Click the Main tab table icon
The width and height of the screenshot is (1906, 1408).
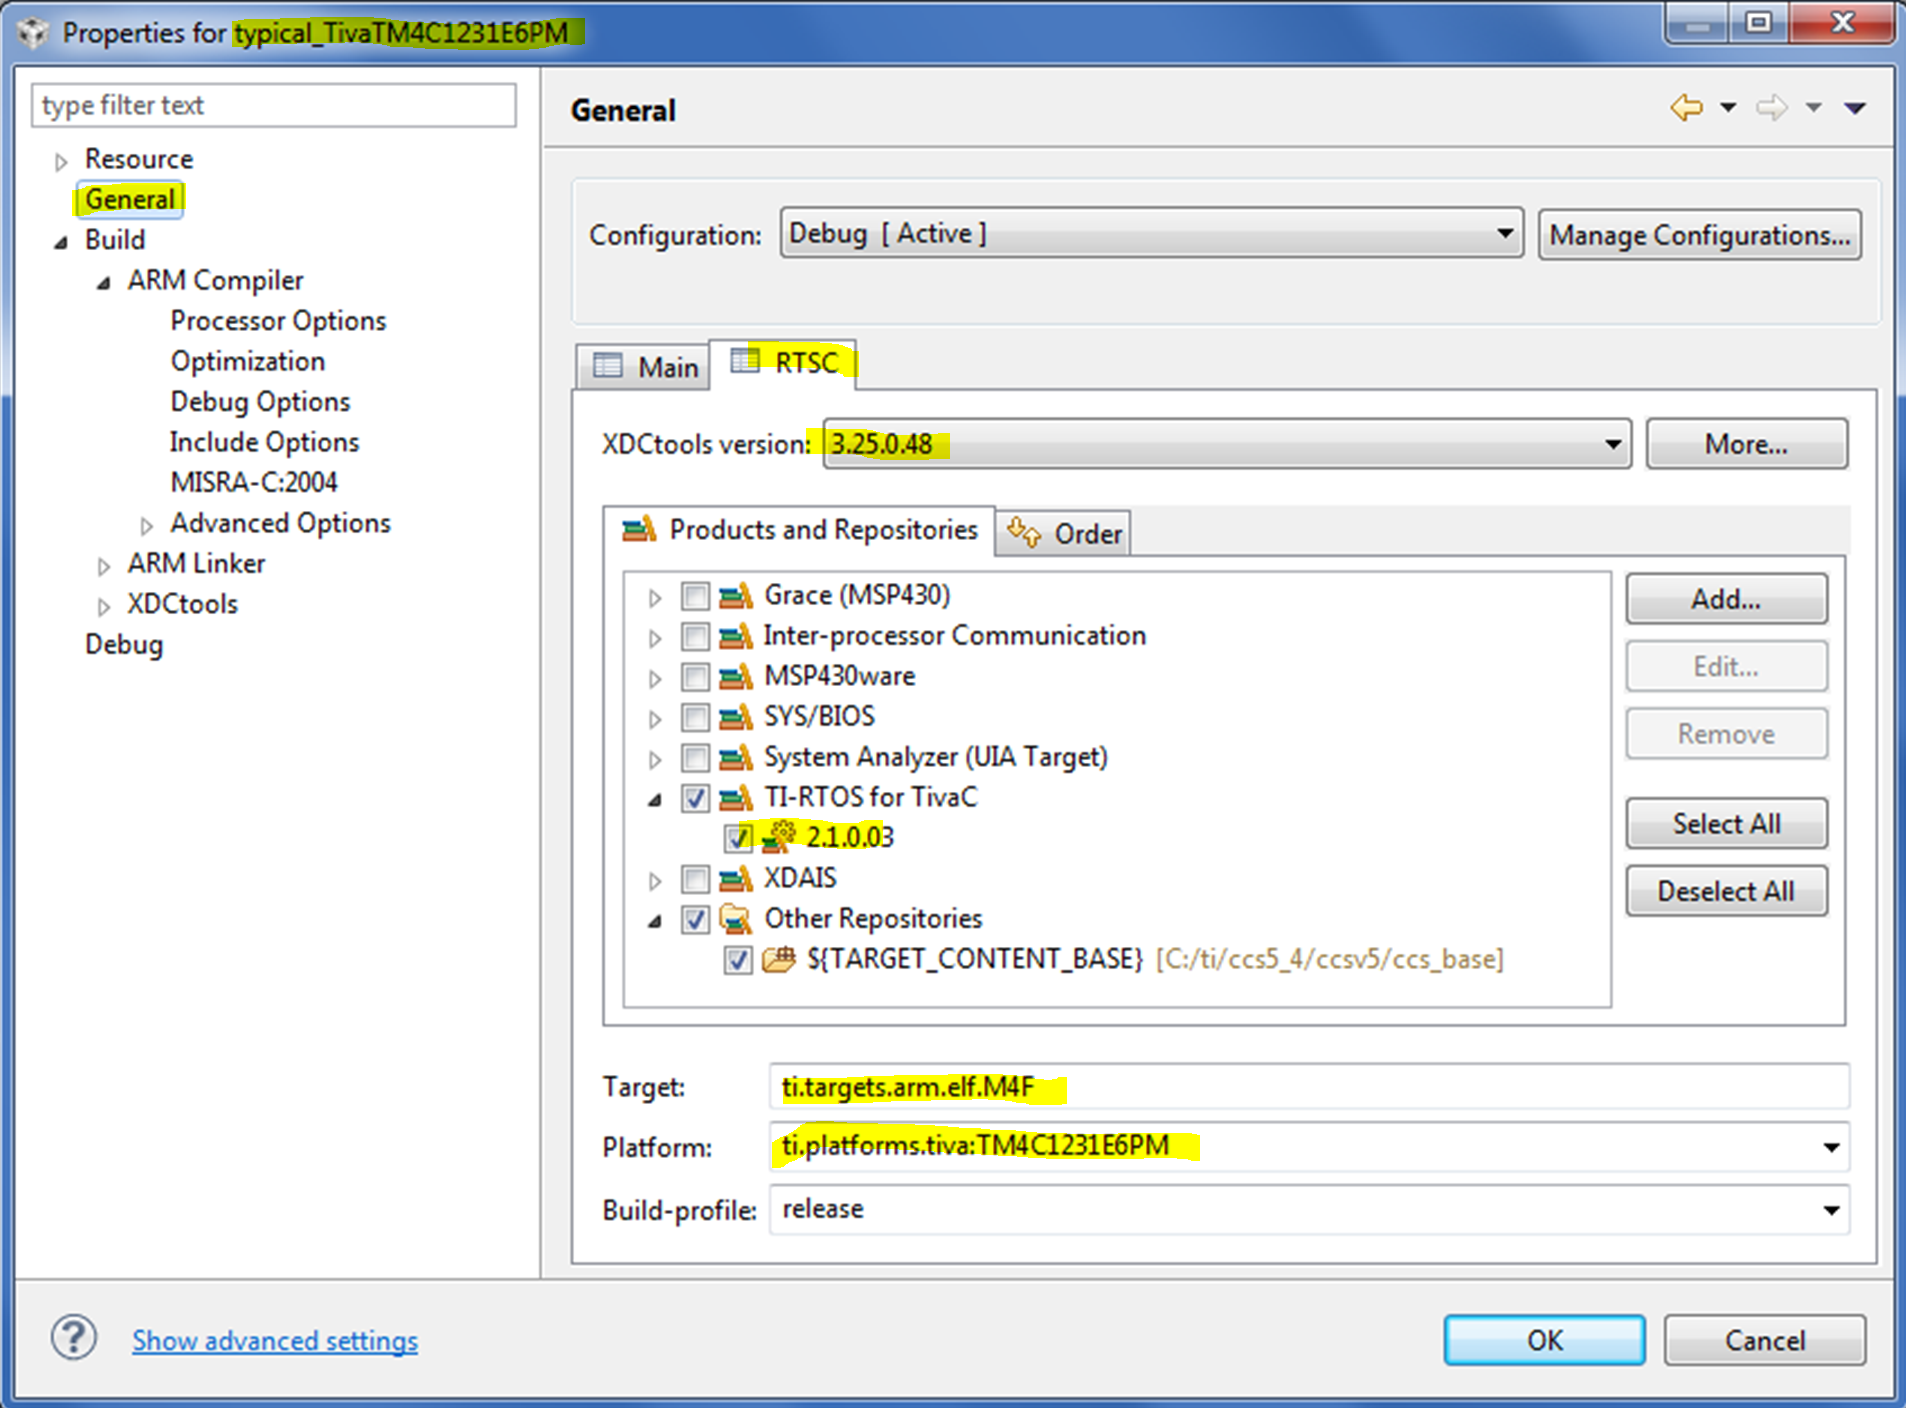click(608, 366)
